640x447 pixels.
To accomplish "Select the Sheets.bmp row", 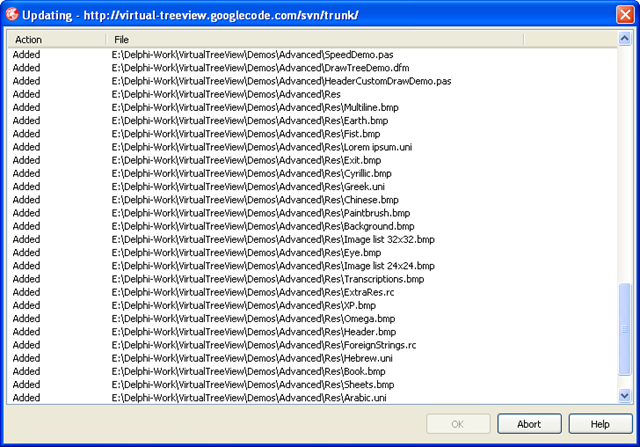I will tap(312, 385).
